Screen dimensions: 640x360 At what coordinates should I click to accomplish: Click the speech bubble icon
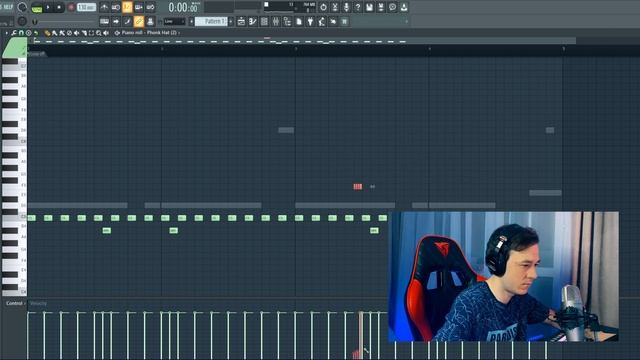click(392, 7)
